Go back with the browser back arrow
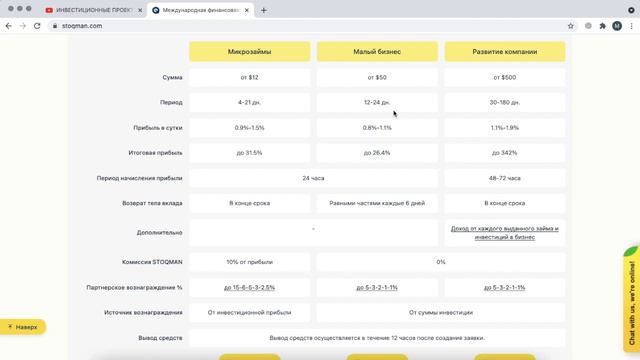The height and width of the screenshot is (360, 640). [9, 26]
